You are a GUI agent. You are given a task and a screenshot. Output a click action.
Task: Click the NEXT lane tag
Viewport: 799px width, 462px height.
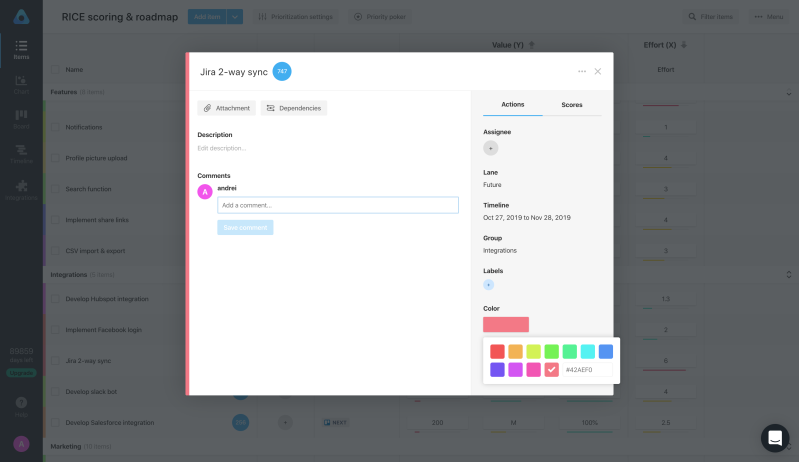[335, 422]
